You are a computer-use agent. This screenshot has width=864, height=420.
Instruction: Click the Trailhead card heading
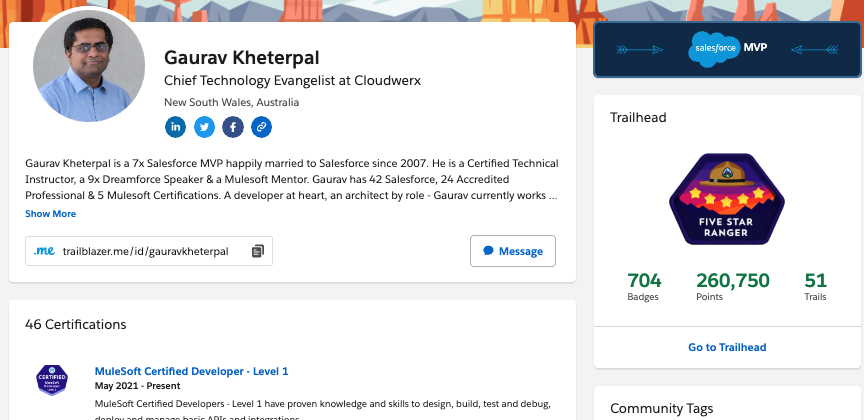point(638,117)
